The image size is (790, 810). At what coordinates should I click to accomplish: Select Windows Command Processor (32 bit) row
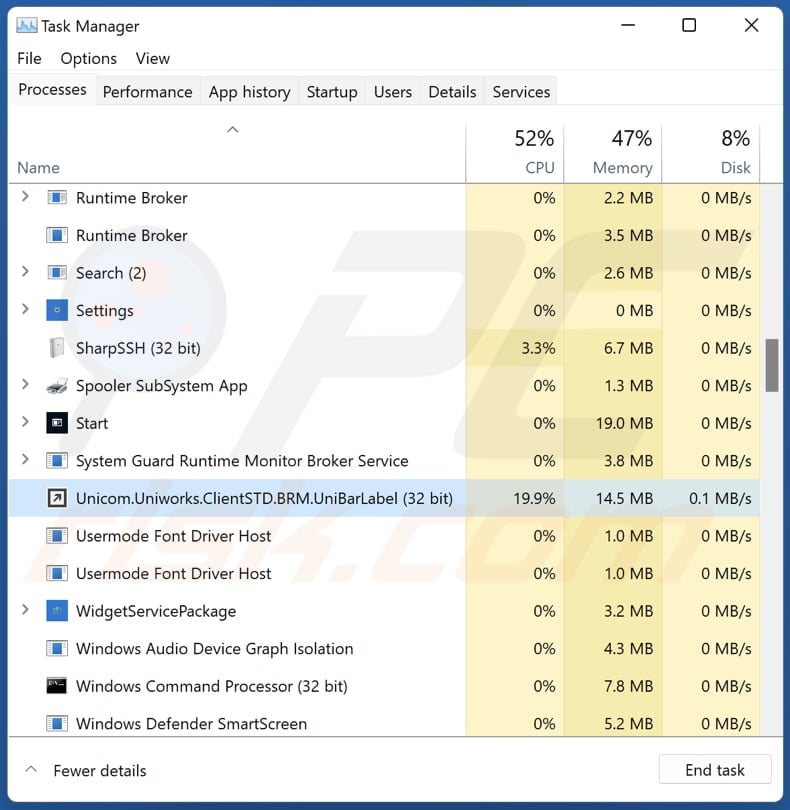point(384,686)
